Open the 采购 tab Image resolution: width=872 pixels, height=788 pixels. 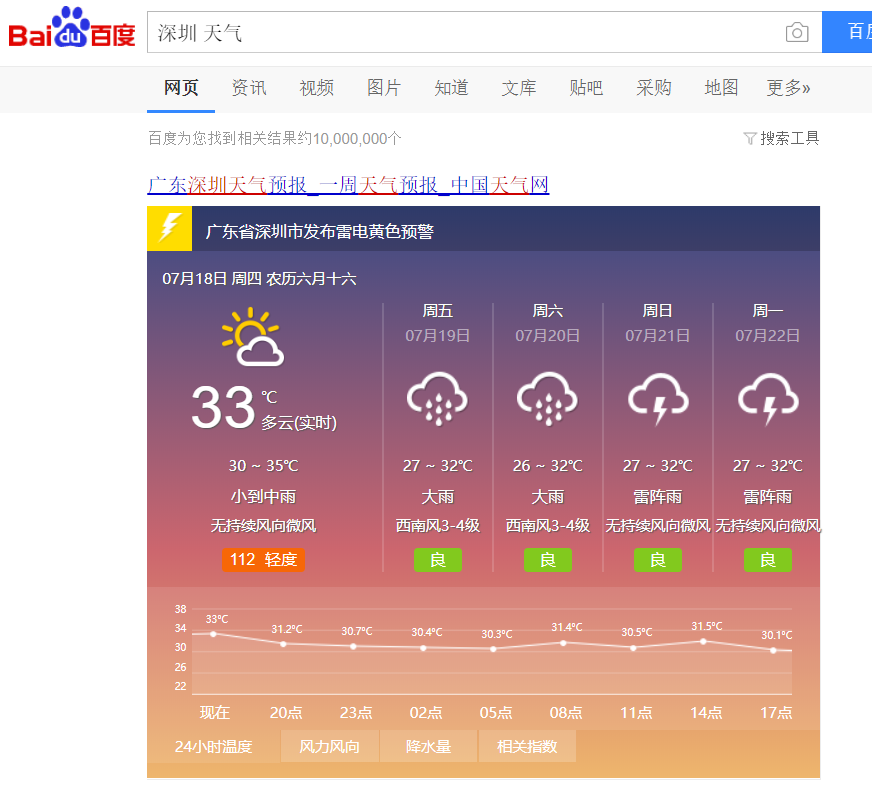654,88
